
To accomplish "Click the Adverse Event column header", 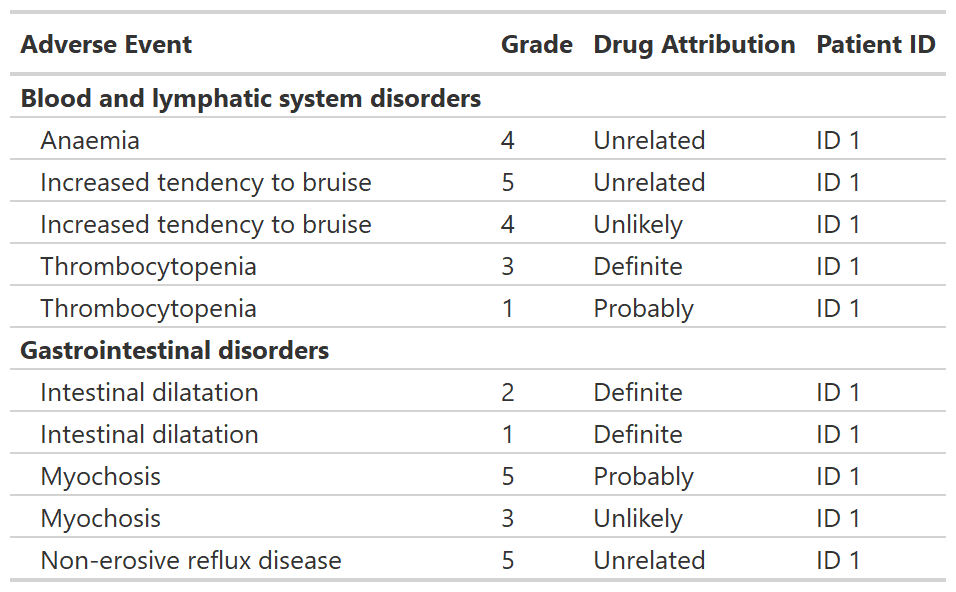I will coord(106,45).
